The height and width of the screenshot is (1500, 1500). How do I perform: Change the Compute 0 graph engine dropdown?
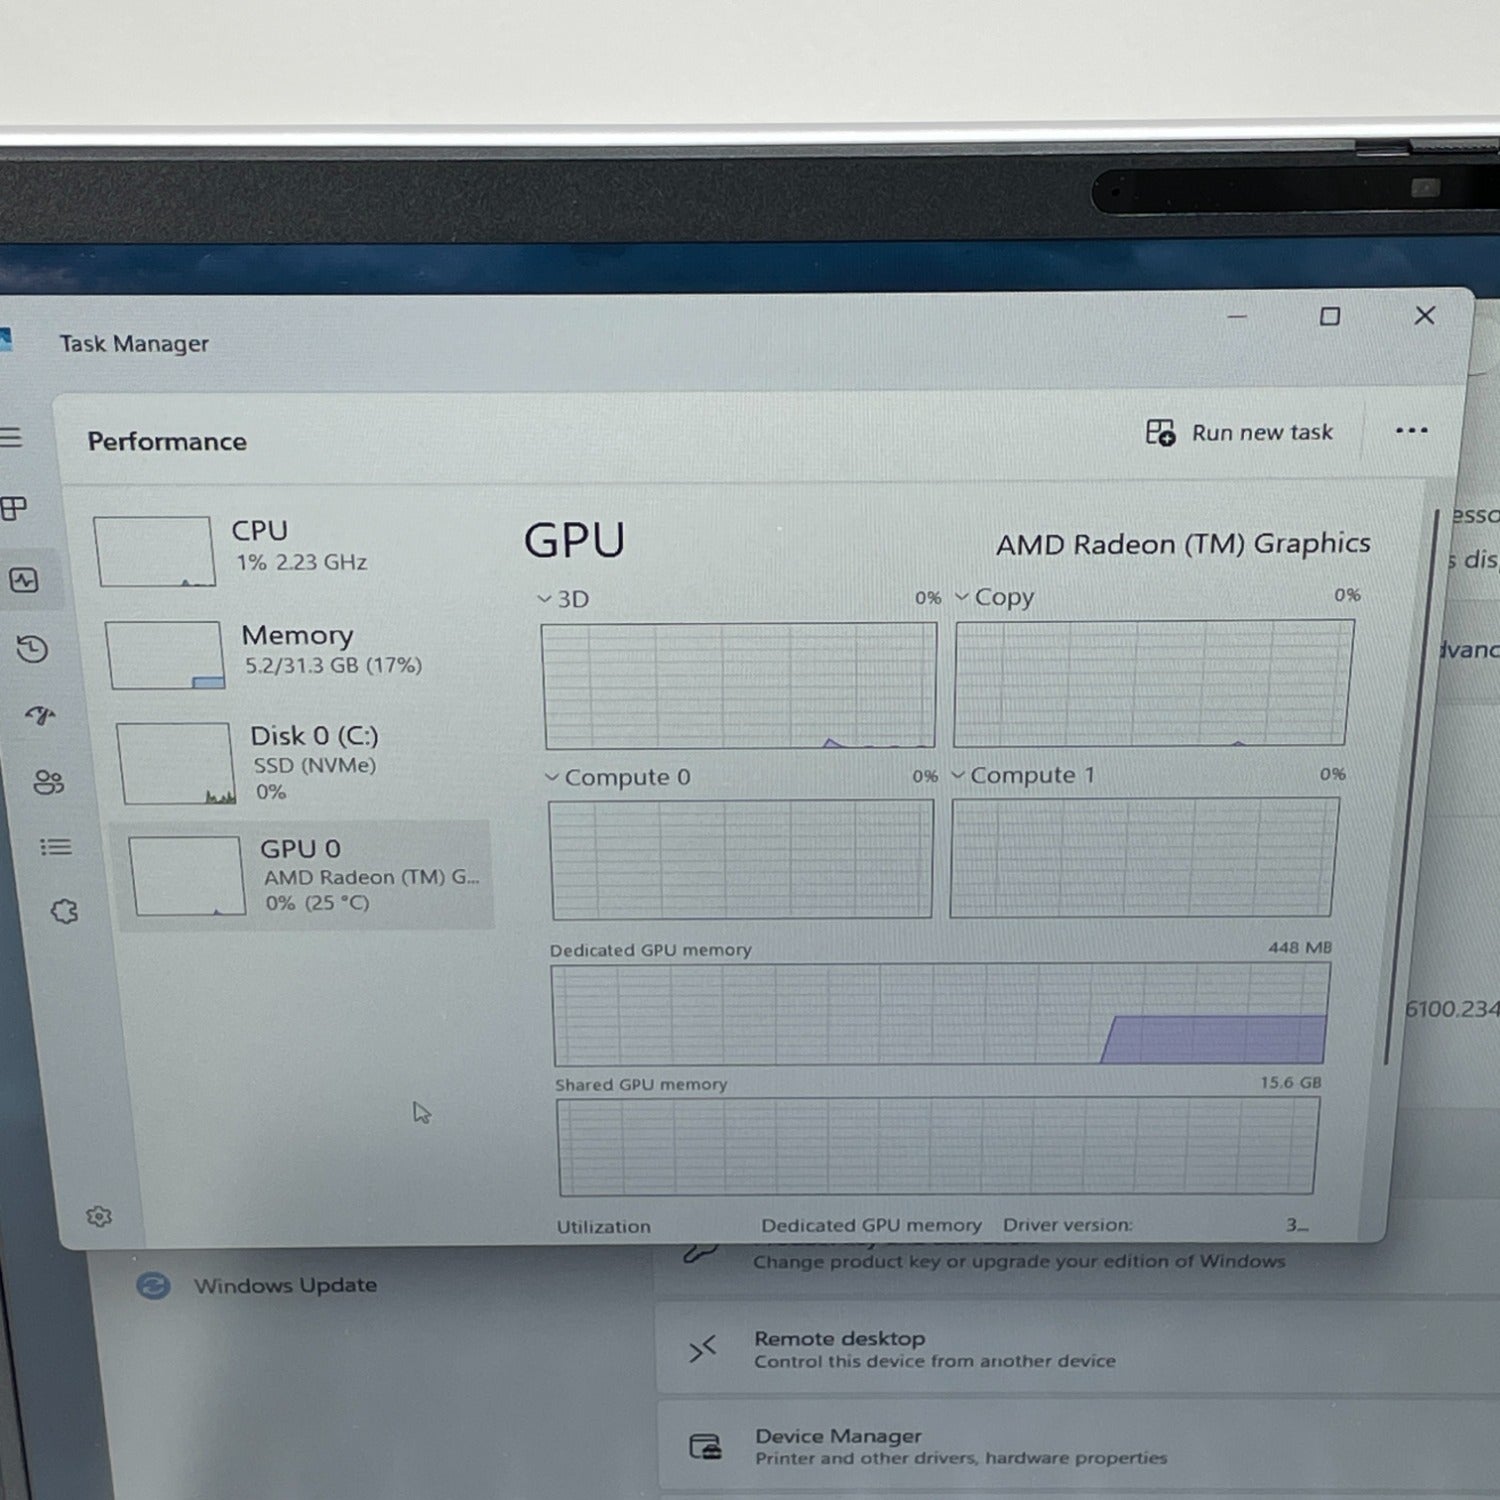coord(618,777)
